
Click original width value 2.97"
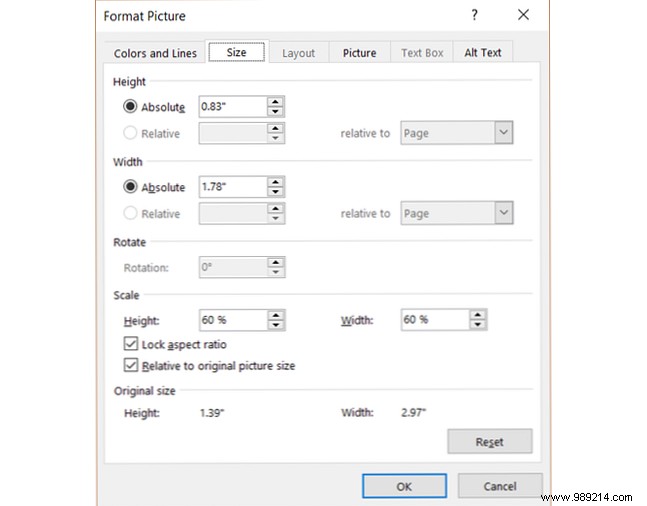coord(413,412)
